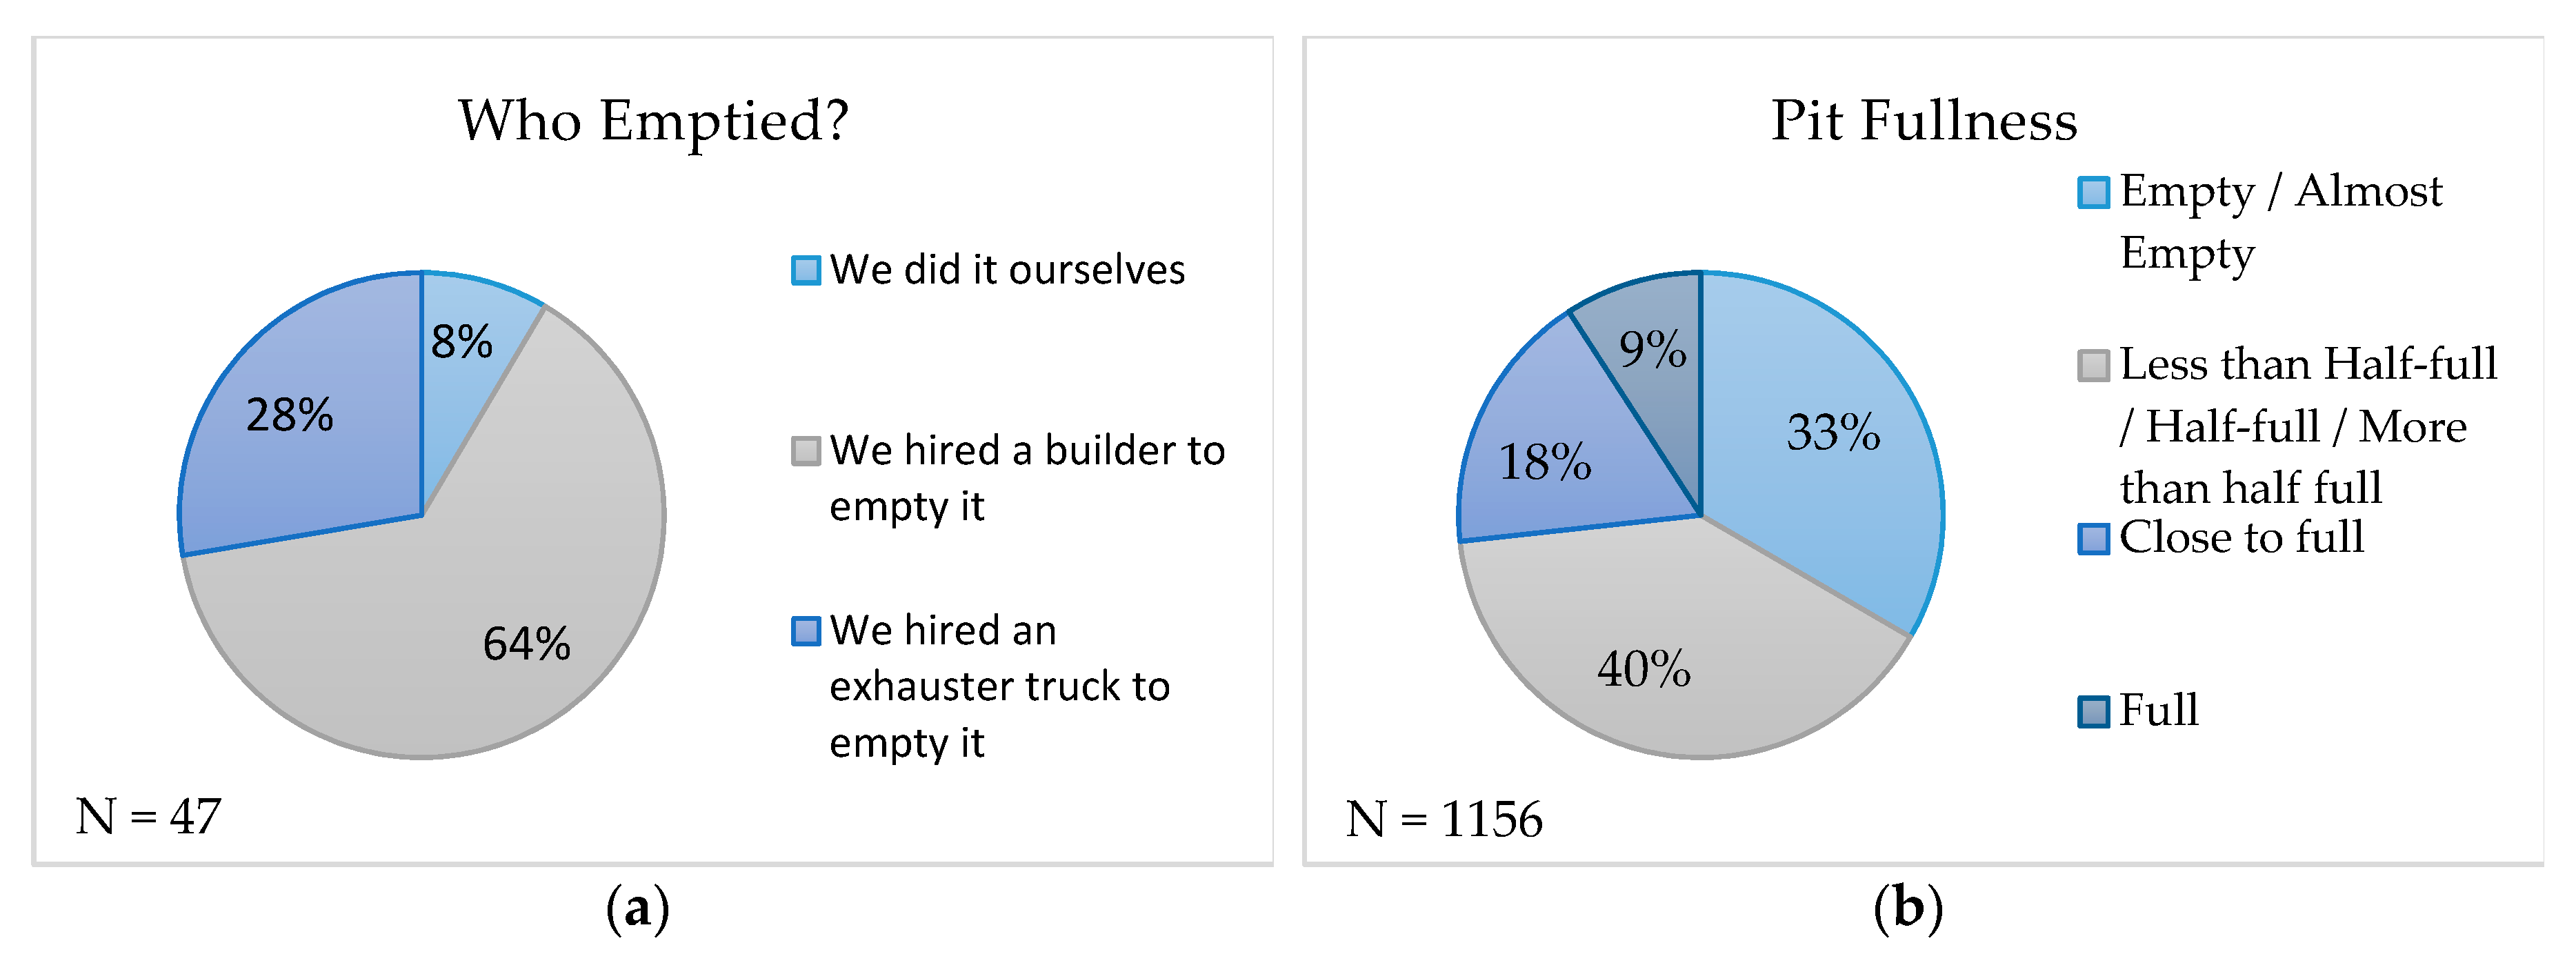Click the '(a)' subfigure caption
The image size is (2576, 972).
click(637, 909)
